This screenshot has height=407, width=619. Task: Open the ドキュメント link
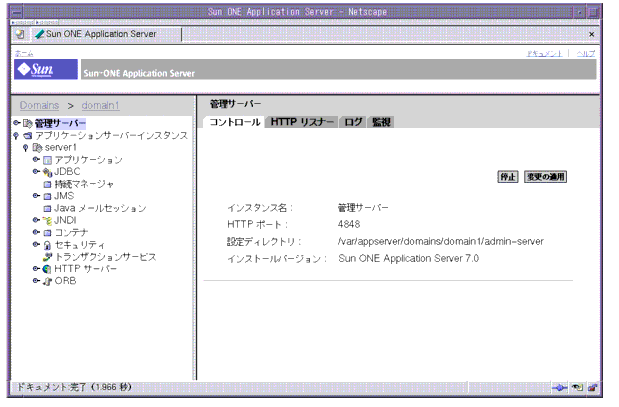point(544,54)
